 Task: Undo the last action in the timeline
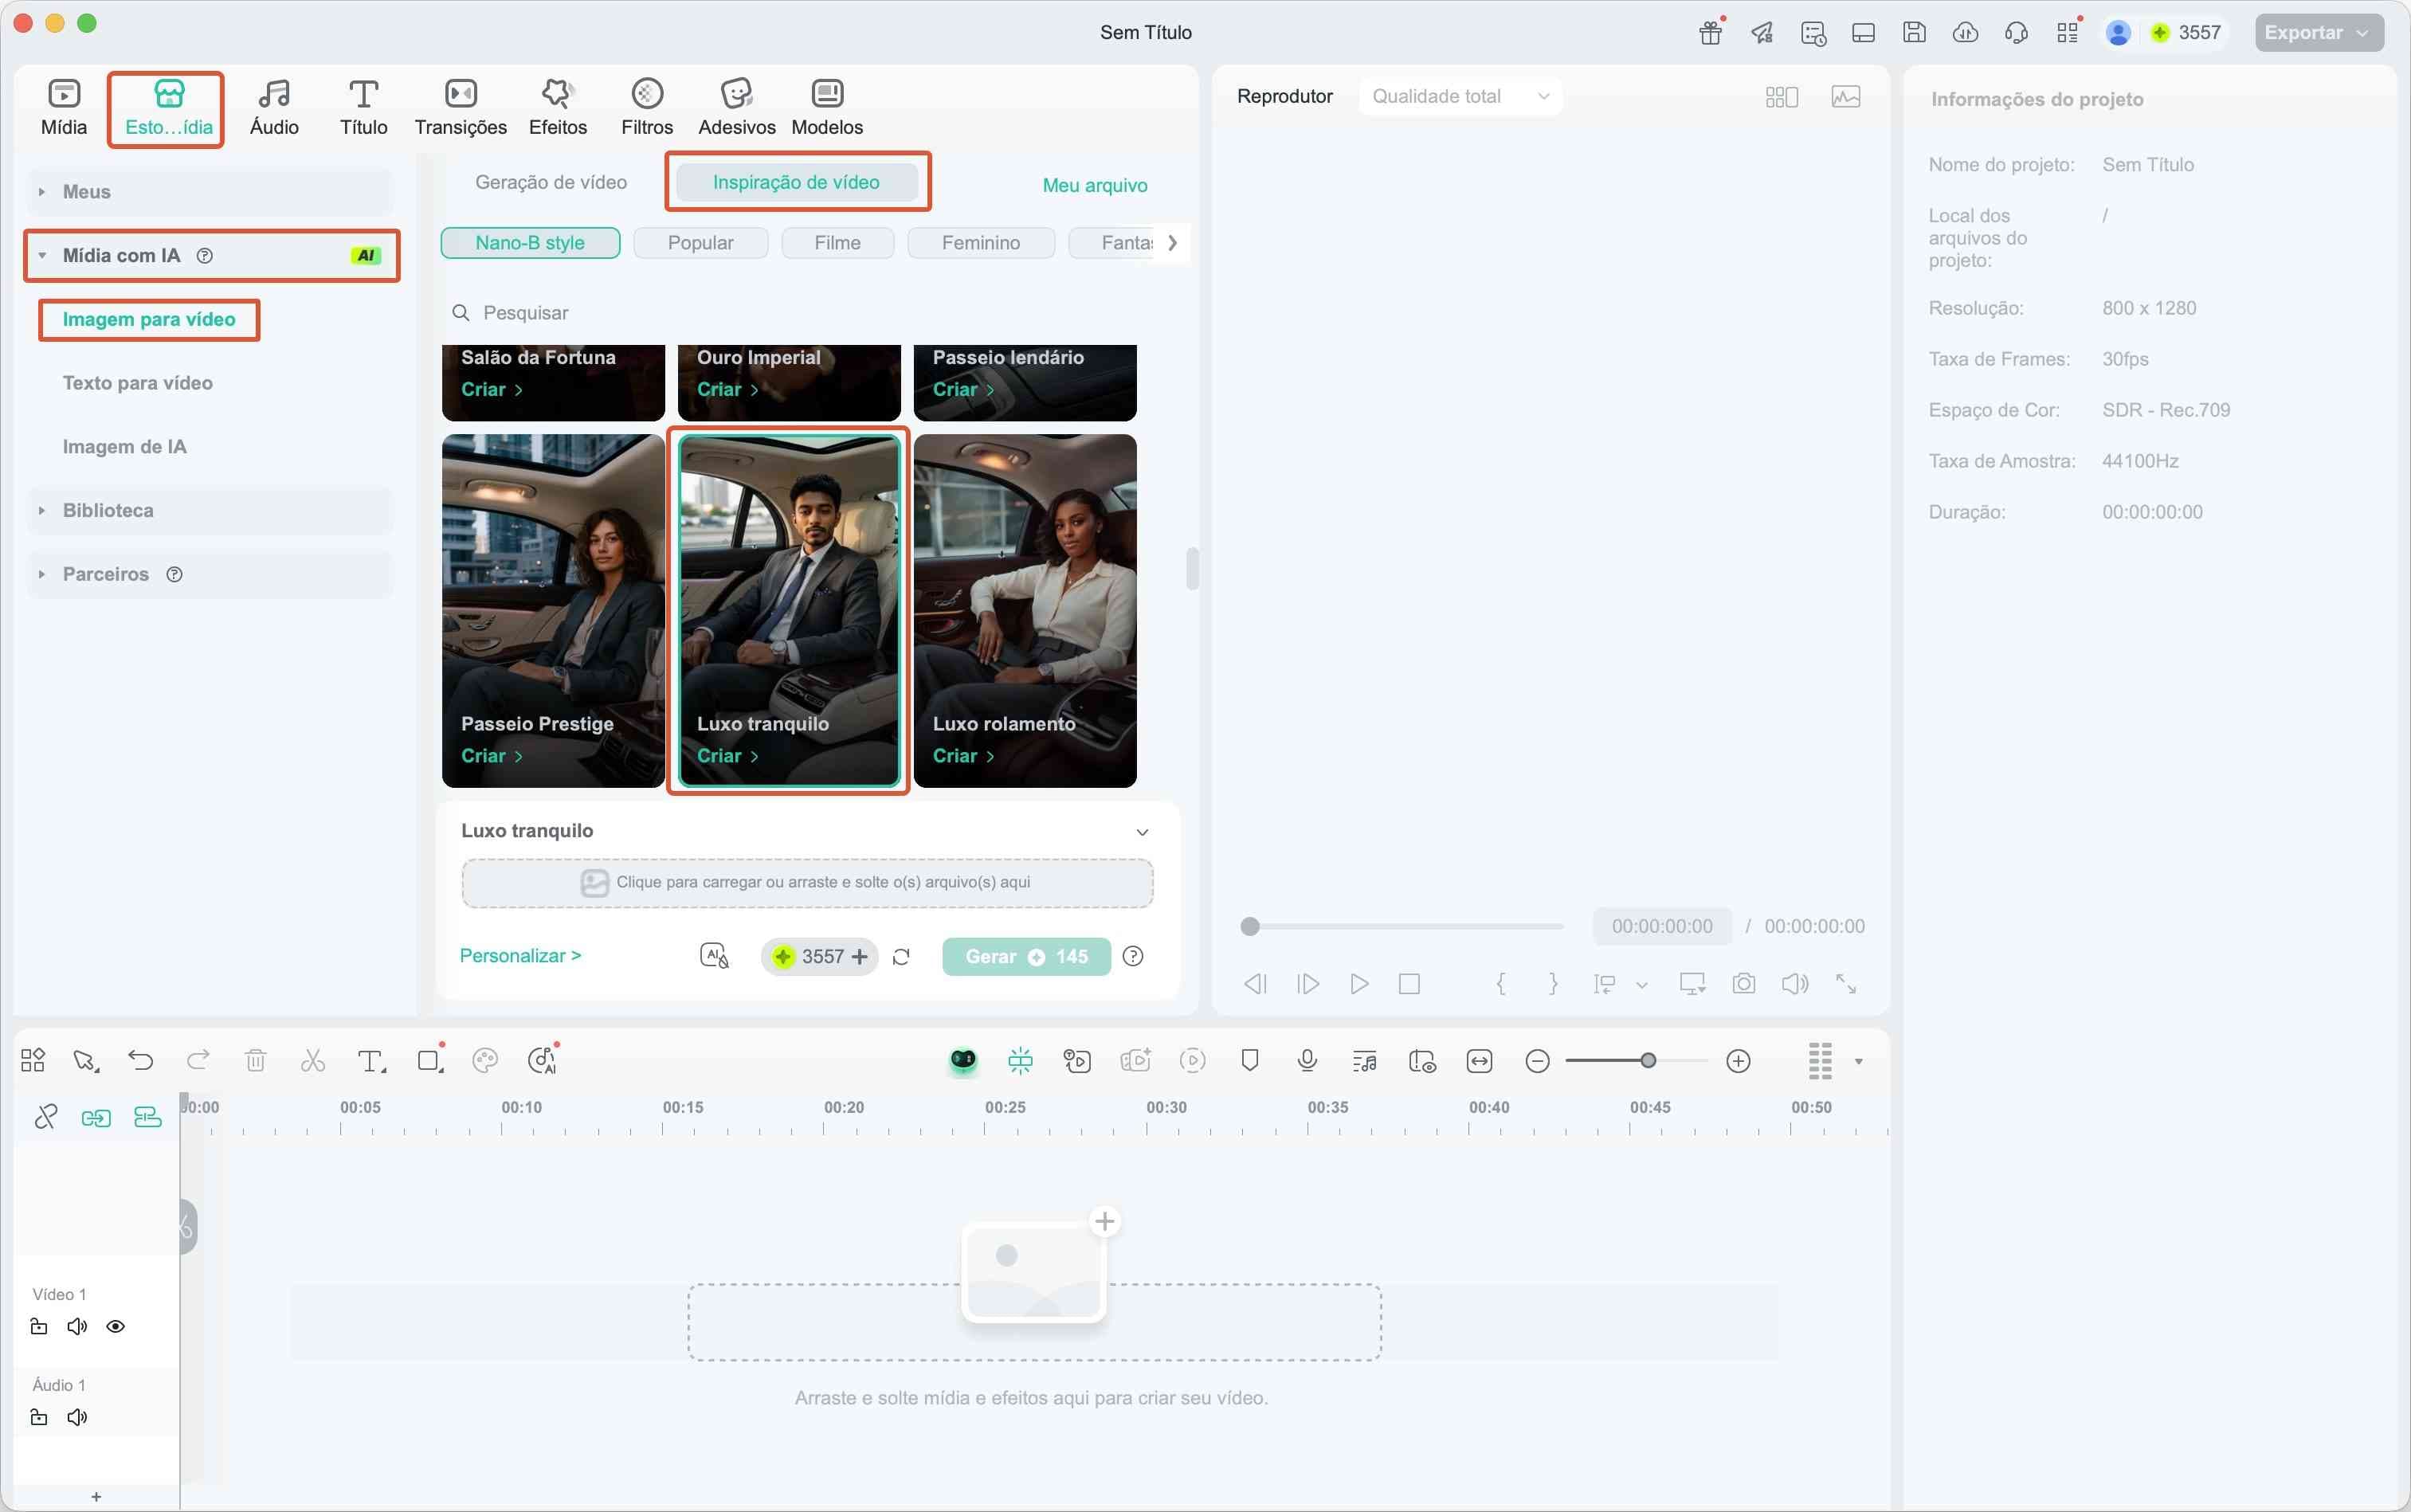tap(140, 1059)
